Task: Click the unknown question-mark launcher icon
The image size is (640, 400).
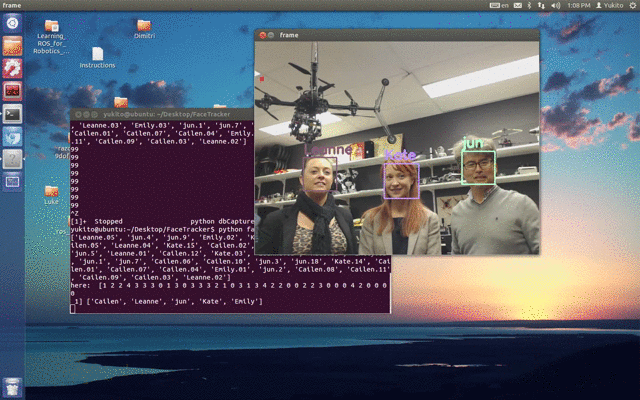Action: point(12,158)
